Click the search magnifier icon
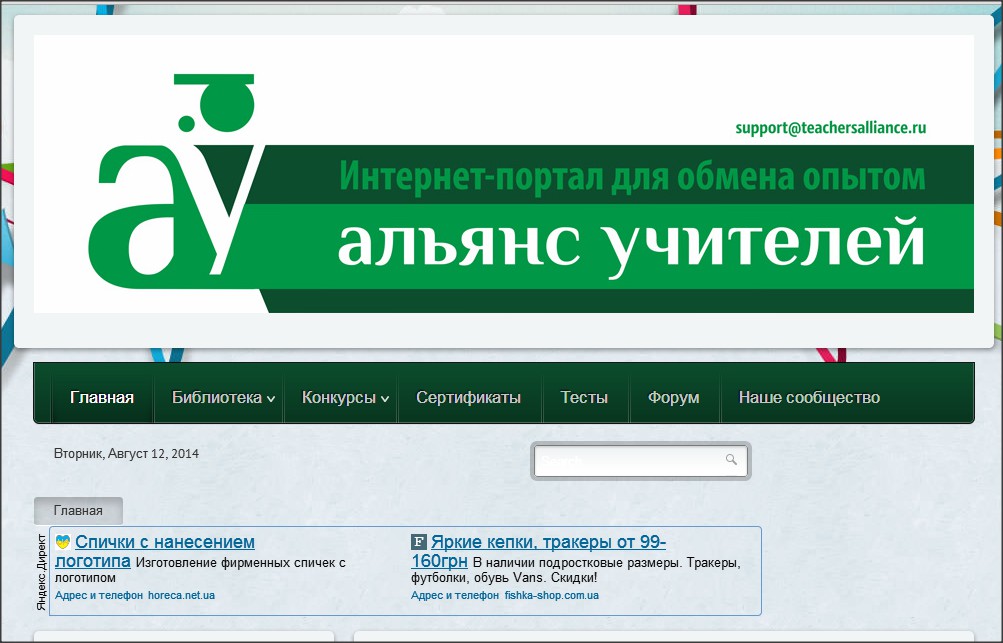The width and height of the screenshot is (1003, 643). click(x=731, y=459)
